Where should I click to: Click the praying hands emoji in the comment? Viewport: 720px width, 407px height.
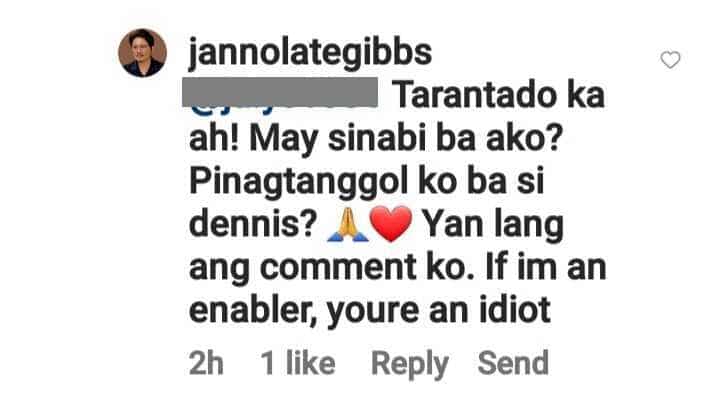click(x=348, y=225)
